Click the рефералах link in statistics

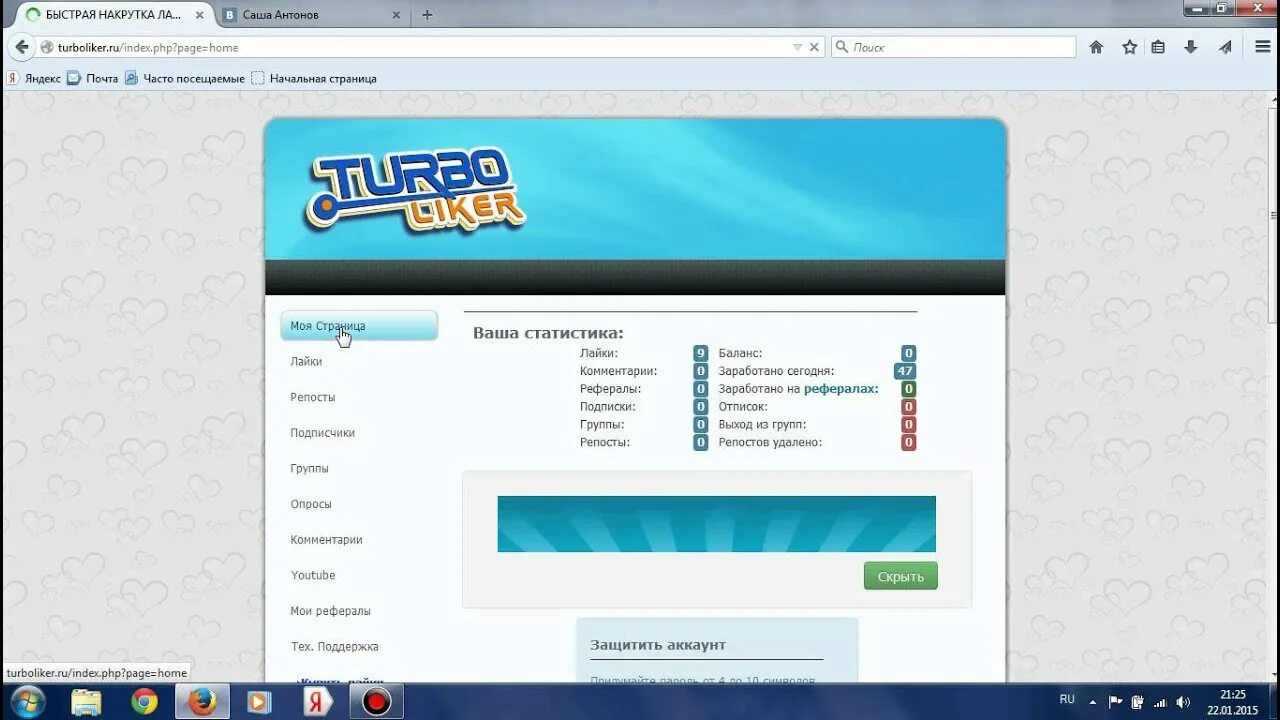point(841,389)
